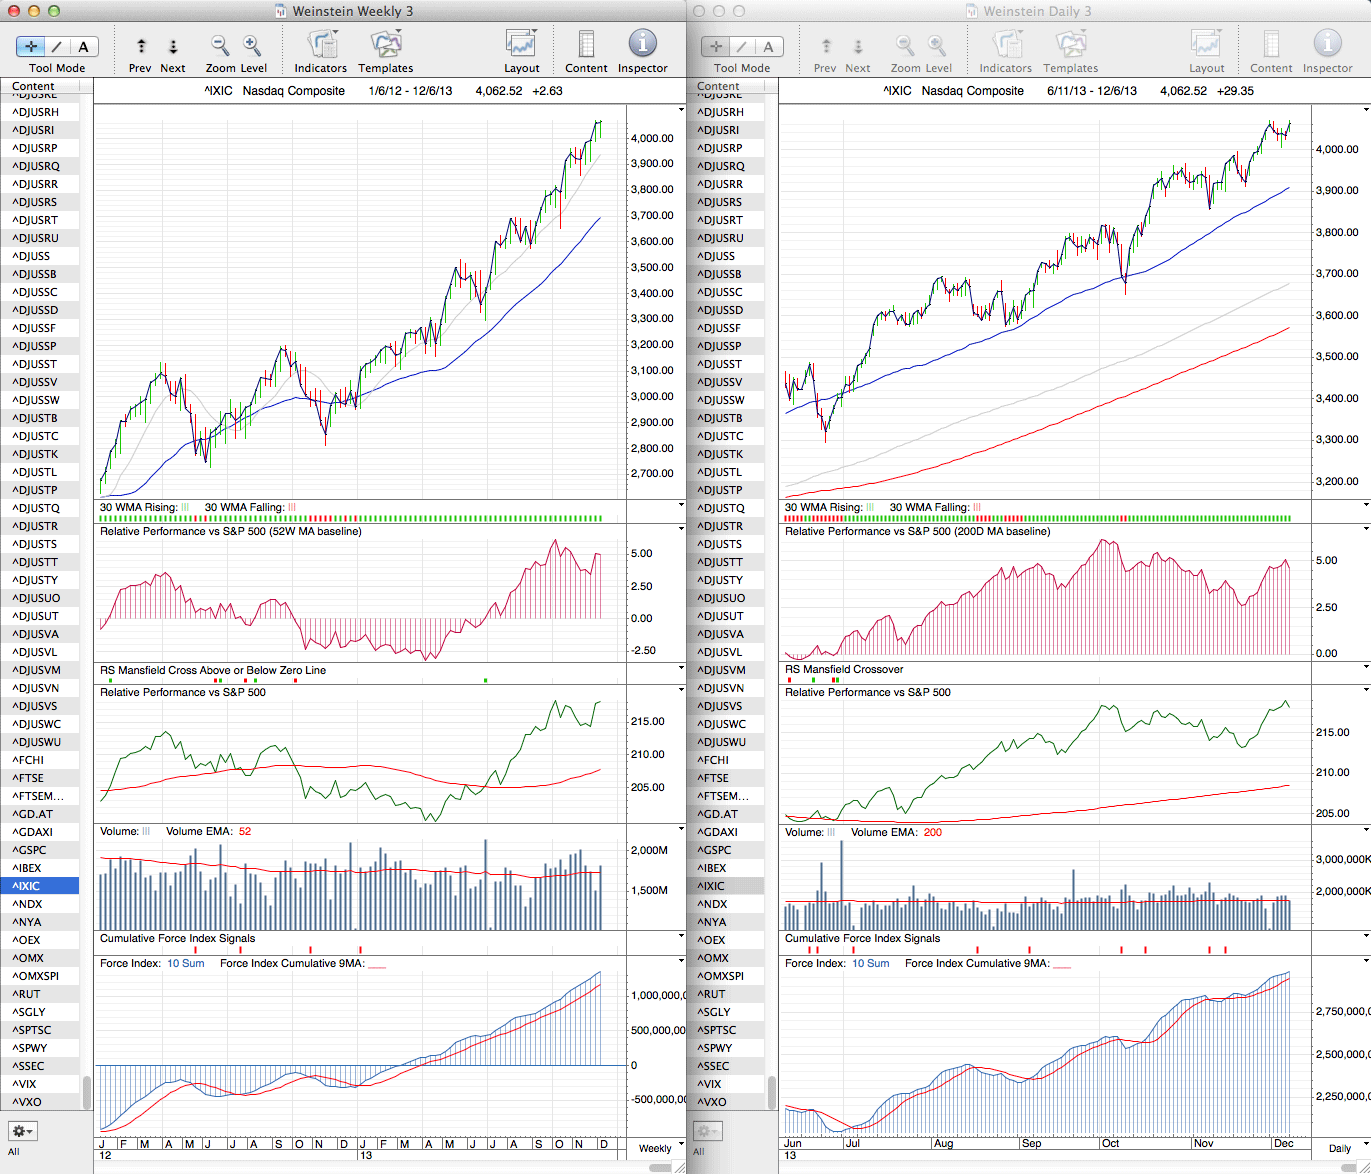1371x1174 pixels.
Task: Select the text annotation tool in Weekly window
Action: pos(83,46)
